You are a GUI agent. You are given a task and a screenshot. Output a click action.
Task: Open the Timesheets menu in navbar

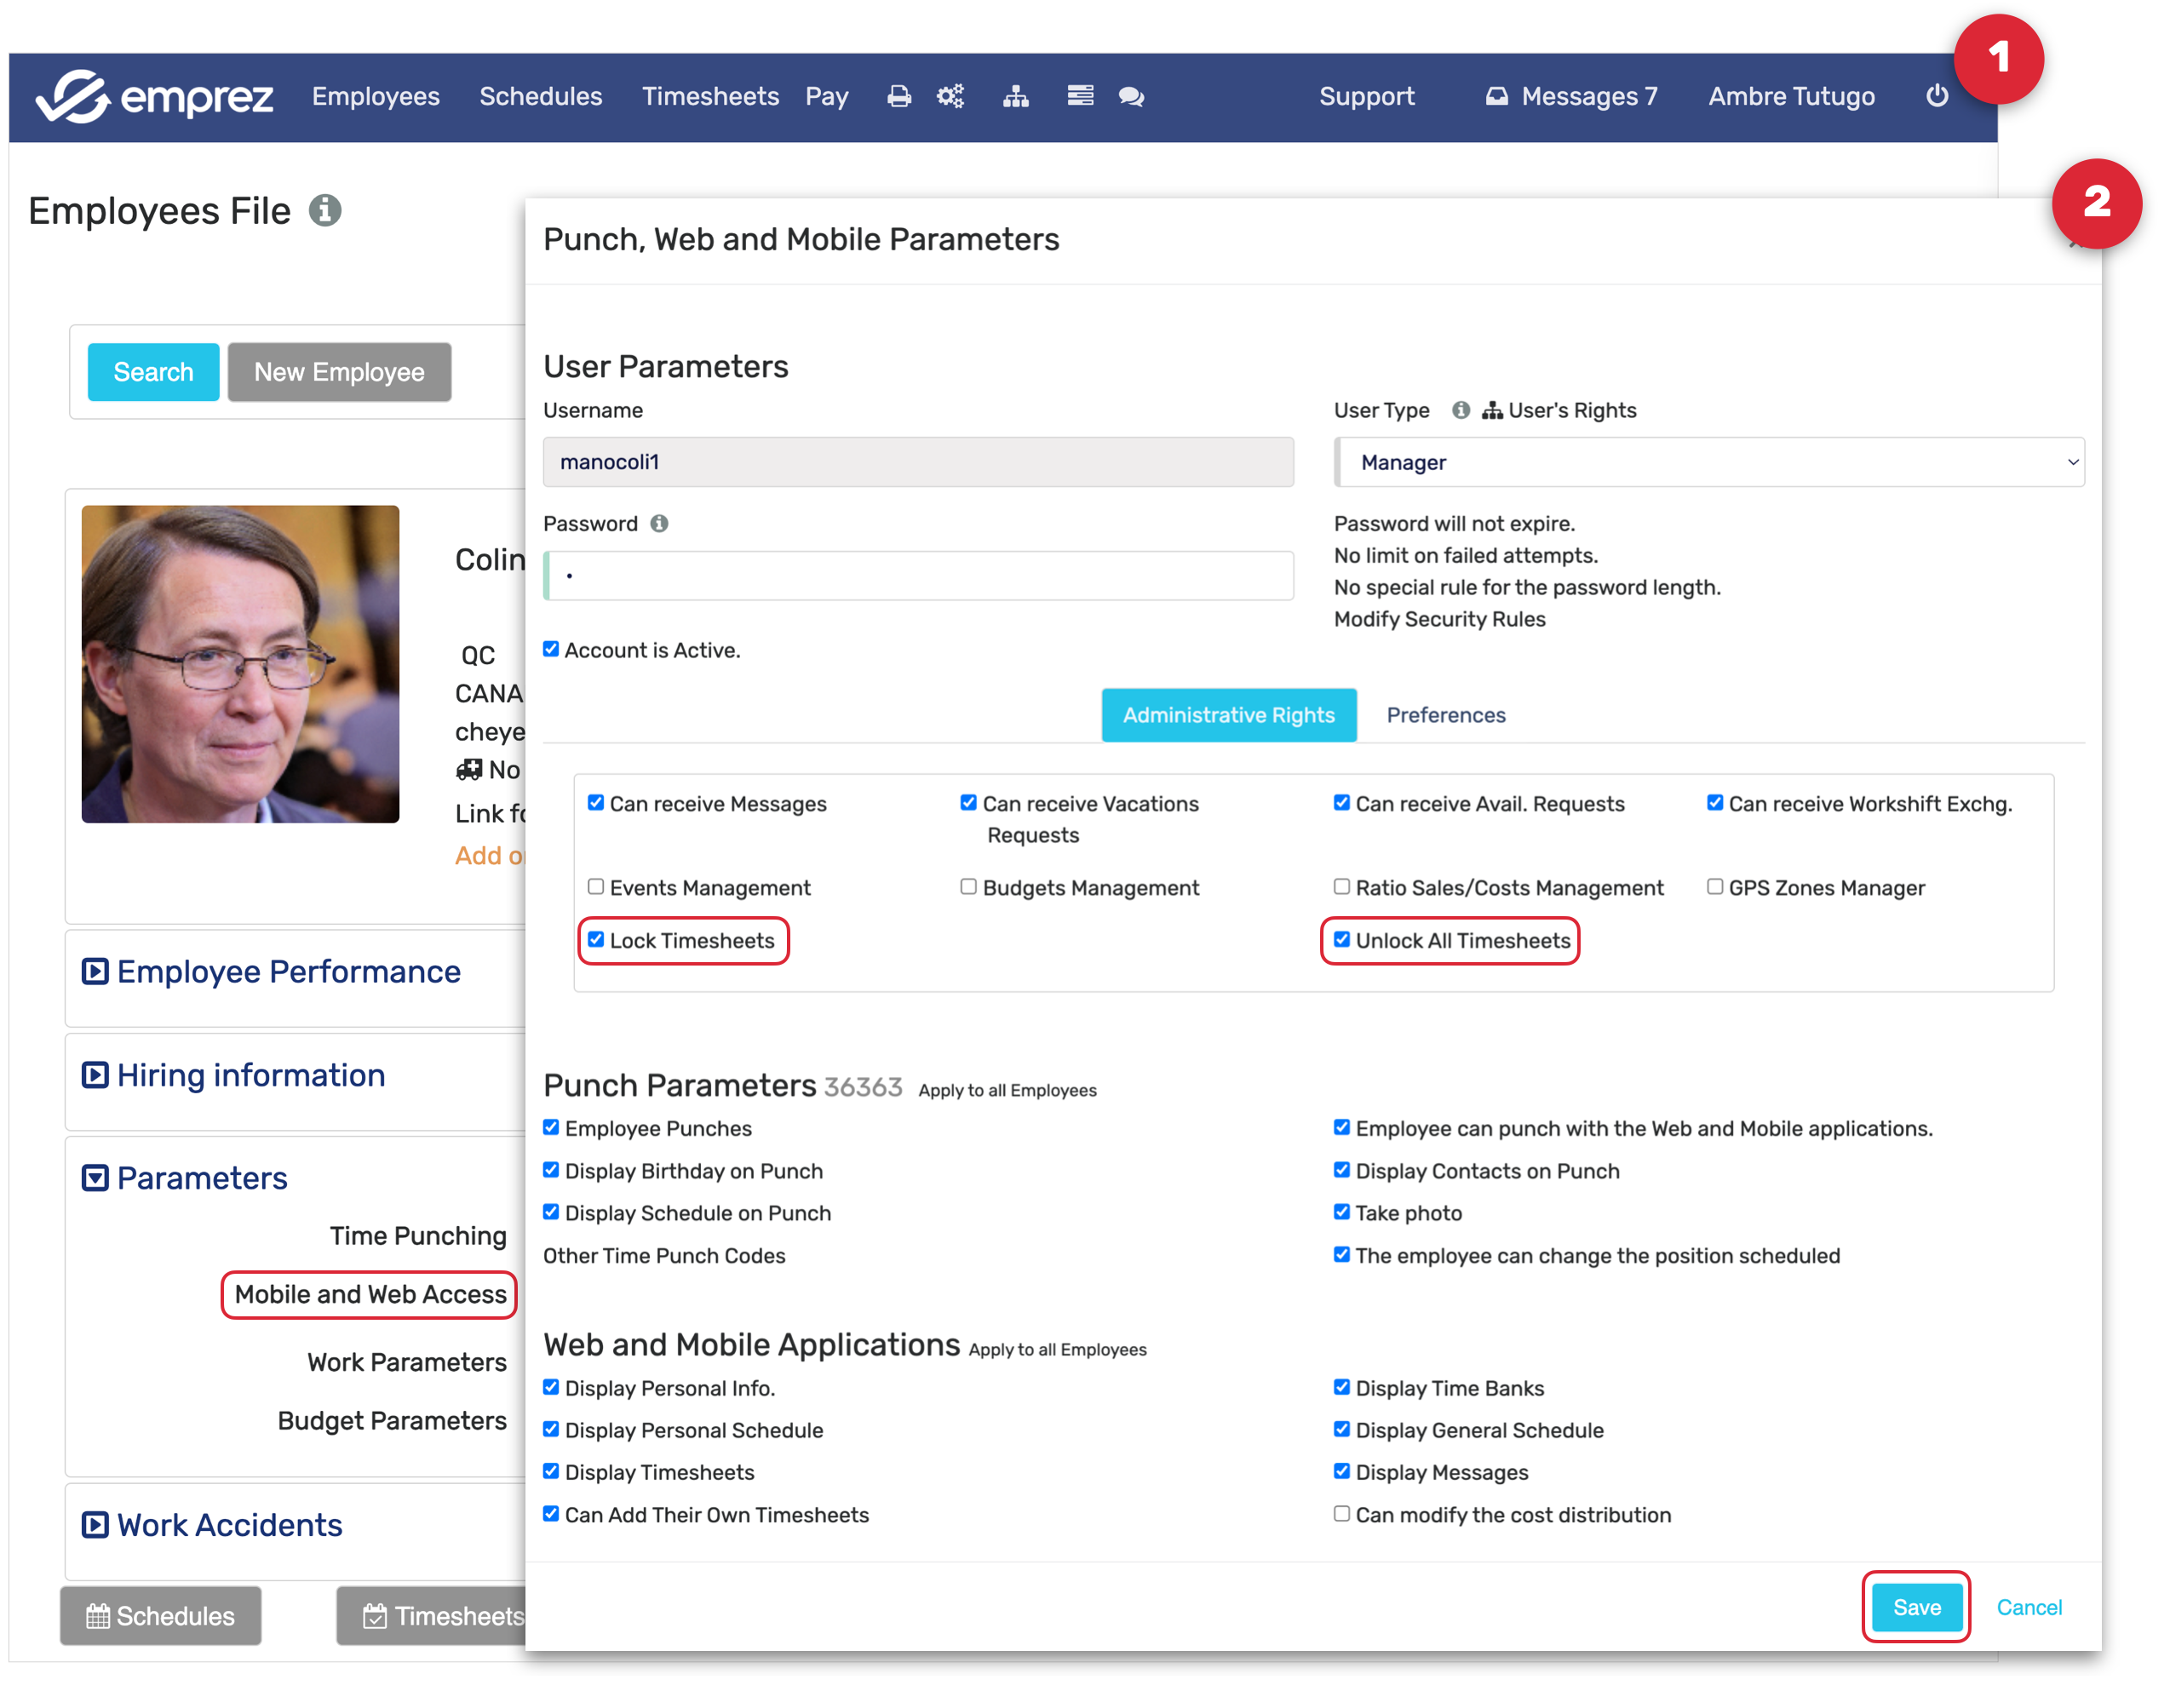tap(710, 97)
